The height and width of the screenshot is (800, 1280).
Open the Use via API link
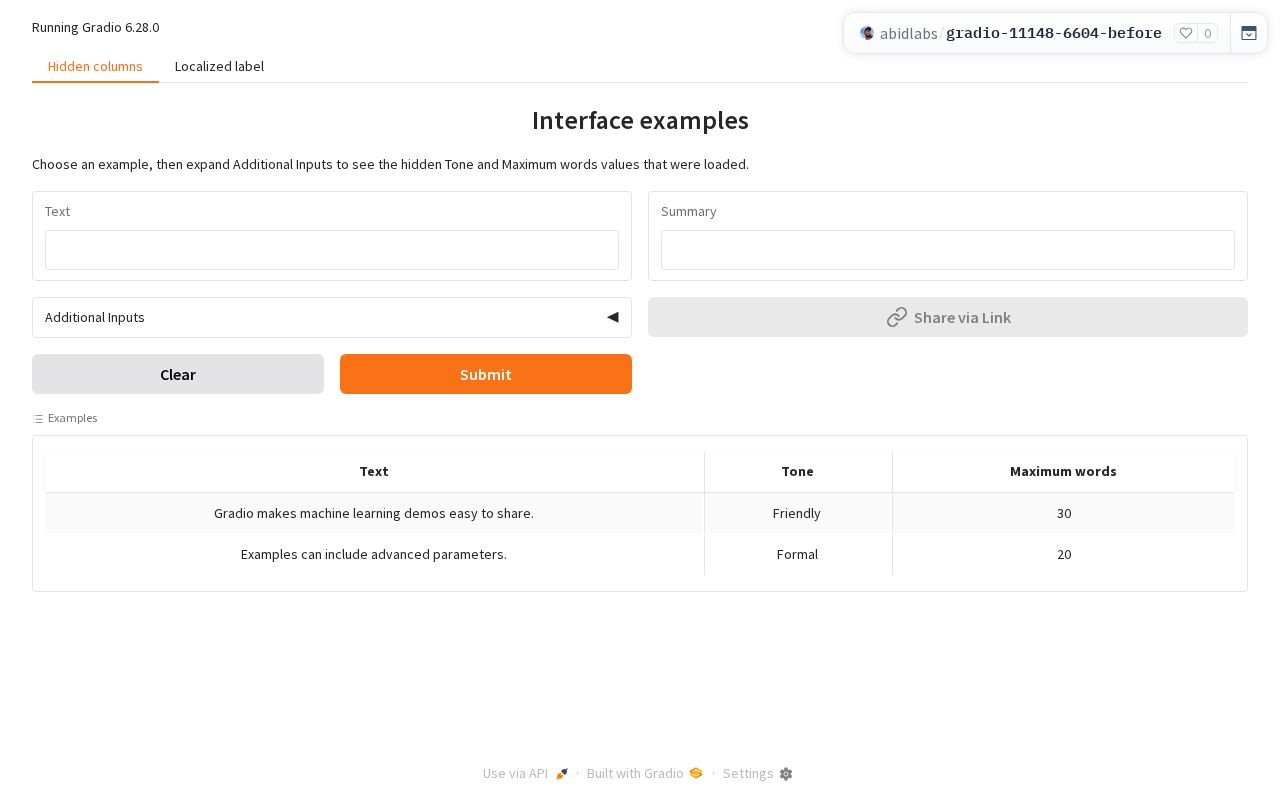pos(526,774)
